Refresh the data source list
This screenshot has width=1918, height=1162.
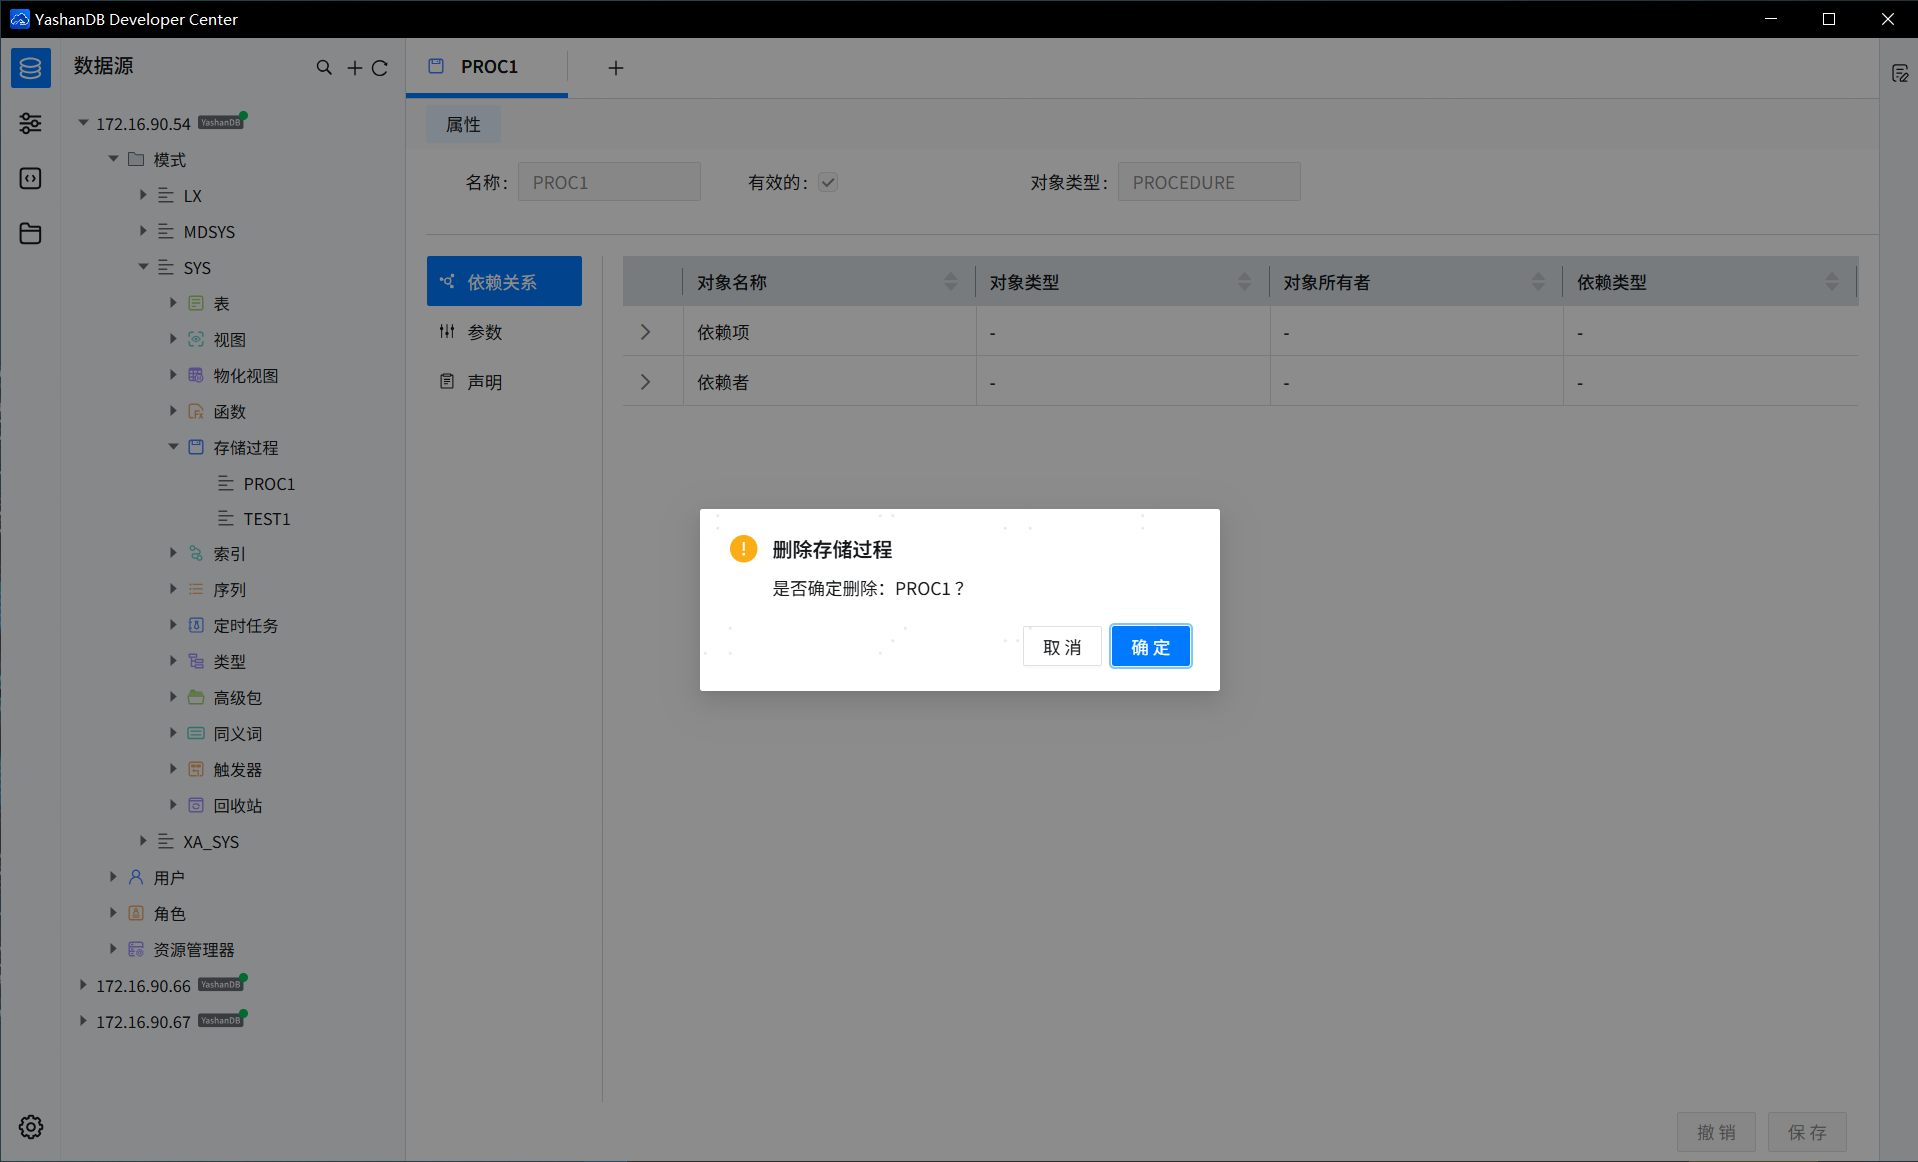click(380, 68)
